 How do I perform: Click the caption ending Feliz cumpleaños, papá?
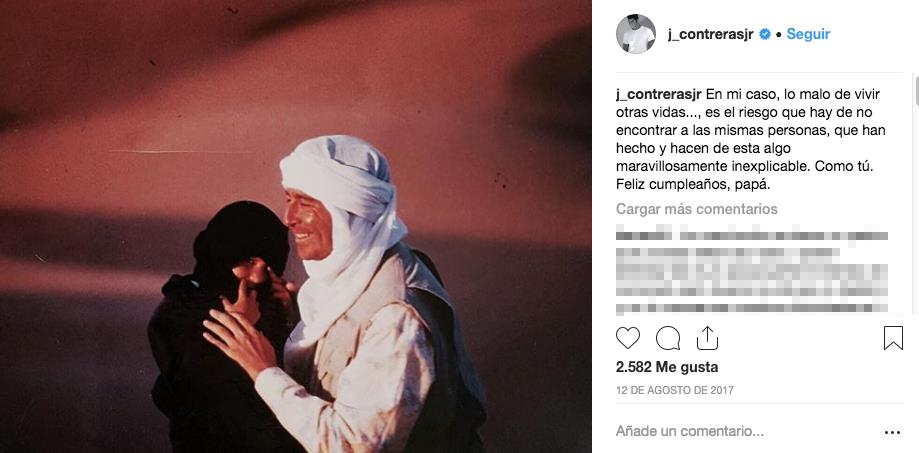[x=748, y=139]
